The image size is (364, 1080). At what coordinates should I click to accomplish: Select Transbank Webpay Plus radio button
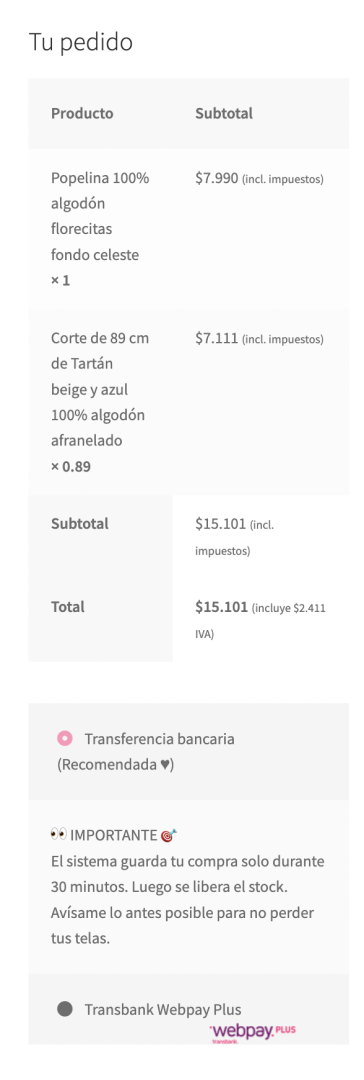pos(65,1009)
